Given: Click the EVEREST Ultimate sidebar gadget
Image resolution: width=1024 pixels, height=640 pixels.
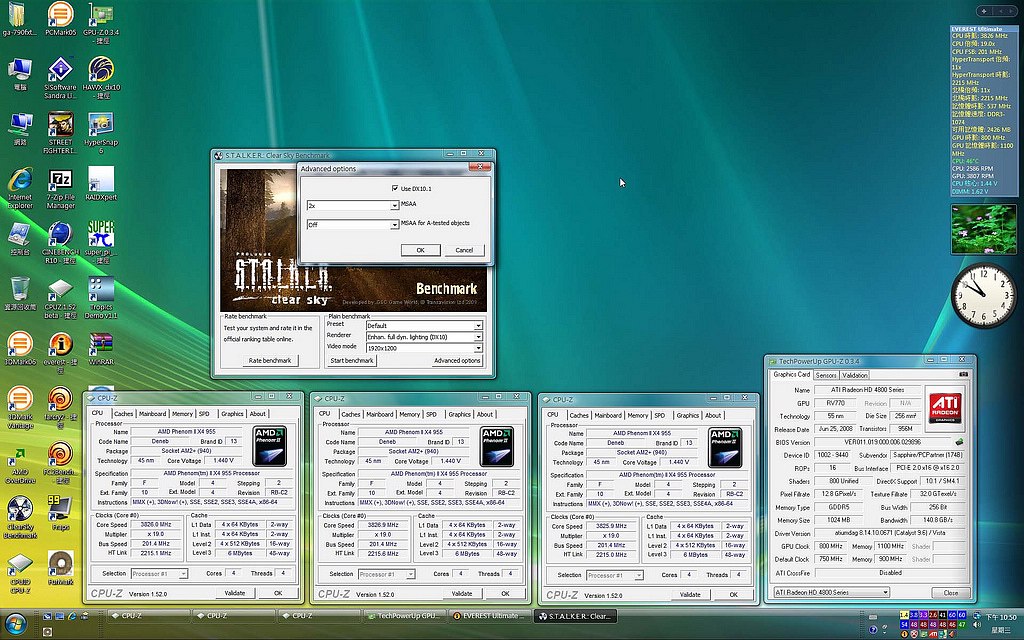Looking at the screenshot, I should coord(983,110).
